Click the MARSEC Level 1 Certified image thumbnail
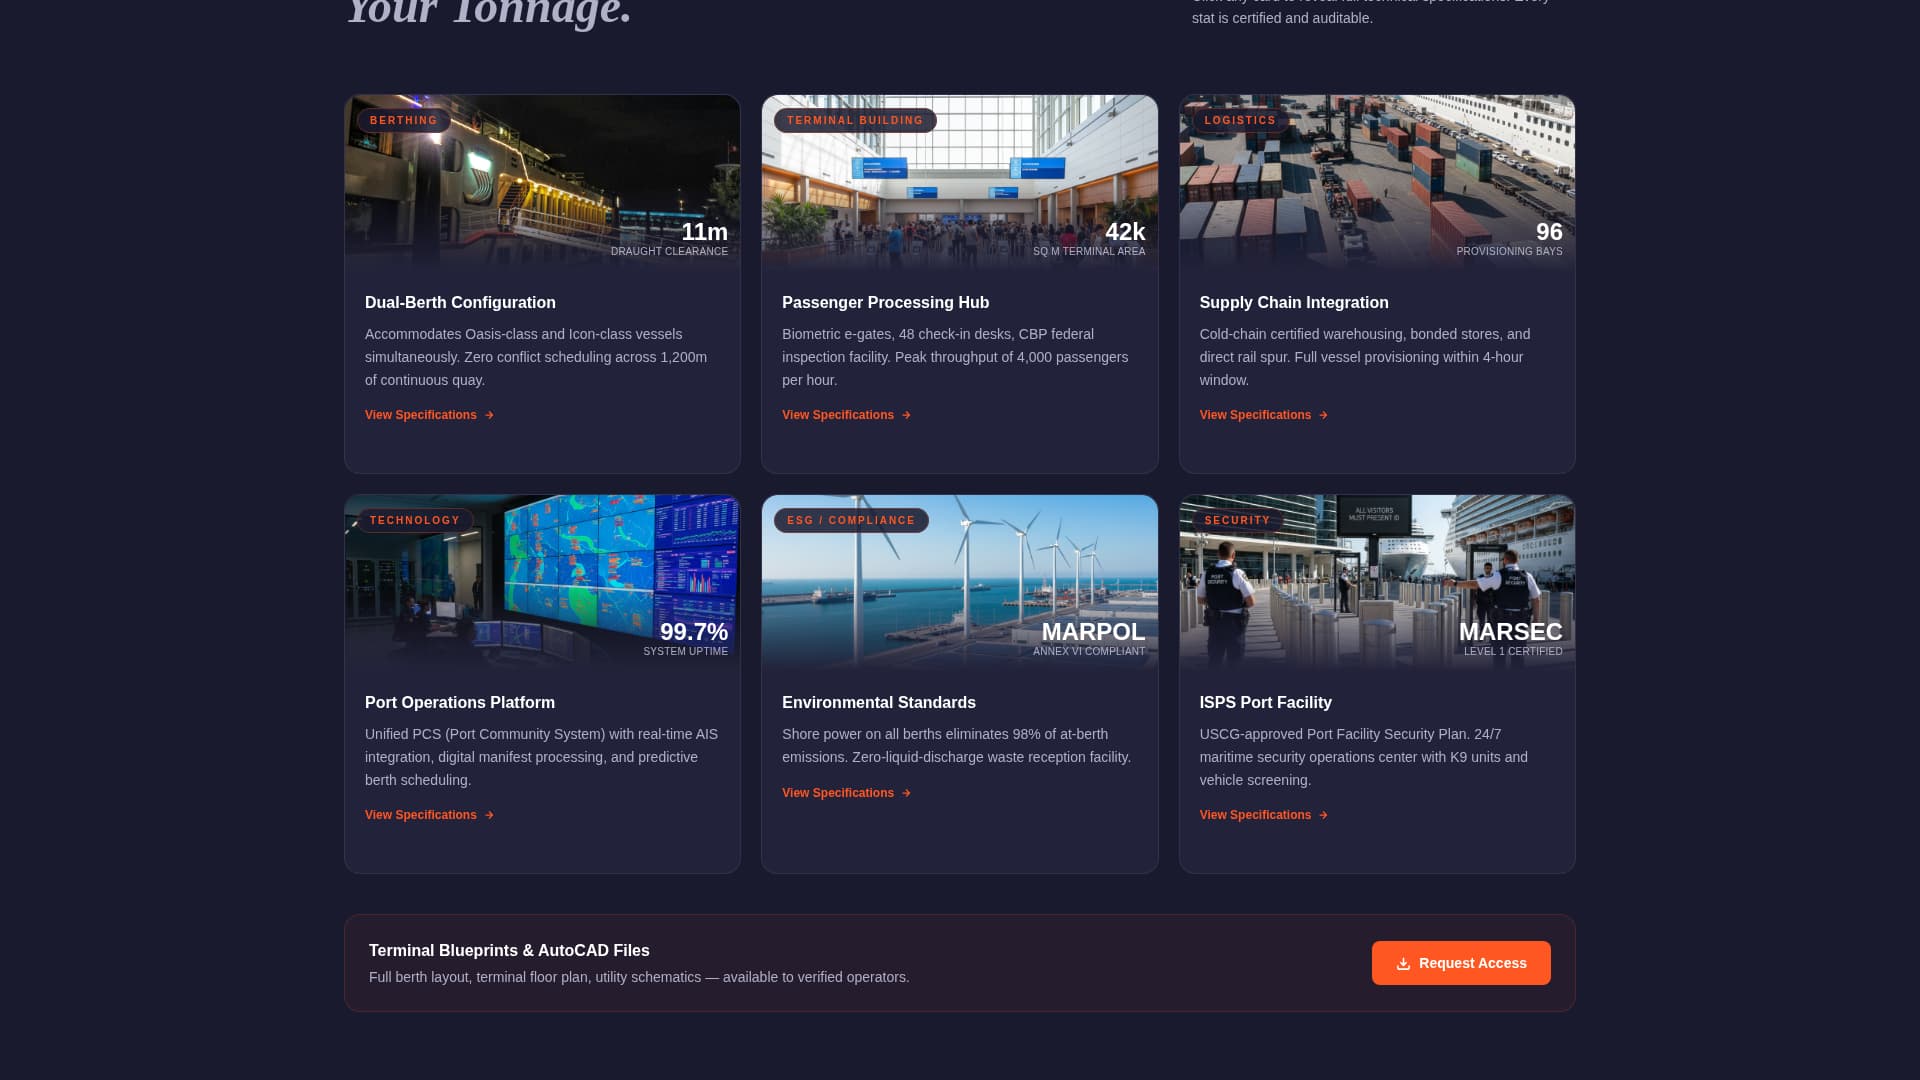Screen dimensions: 1920x1080 point(1377,581)
